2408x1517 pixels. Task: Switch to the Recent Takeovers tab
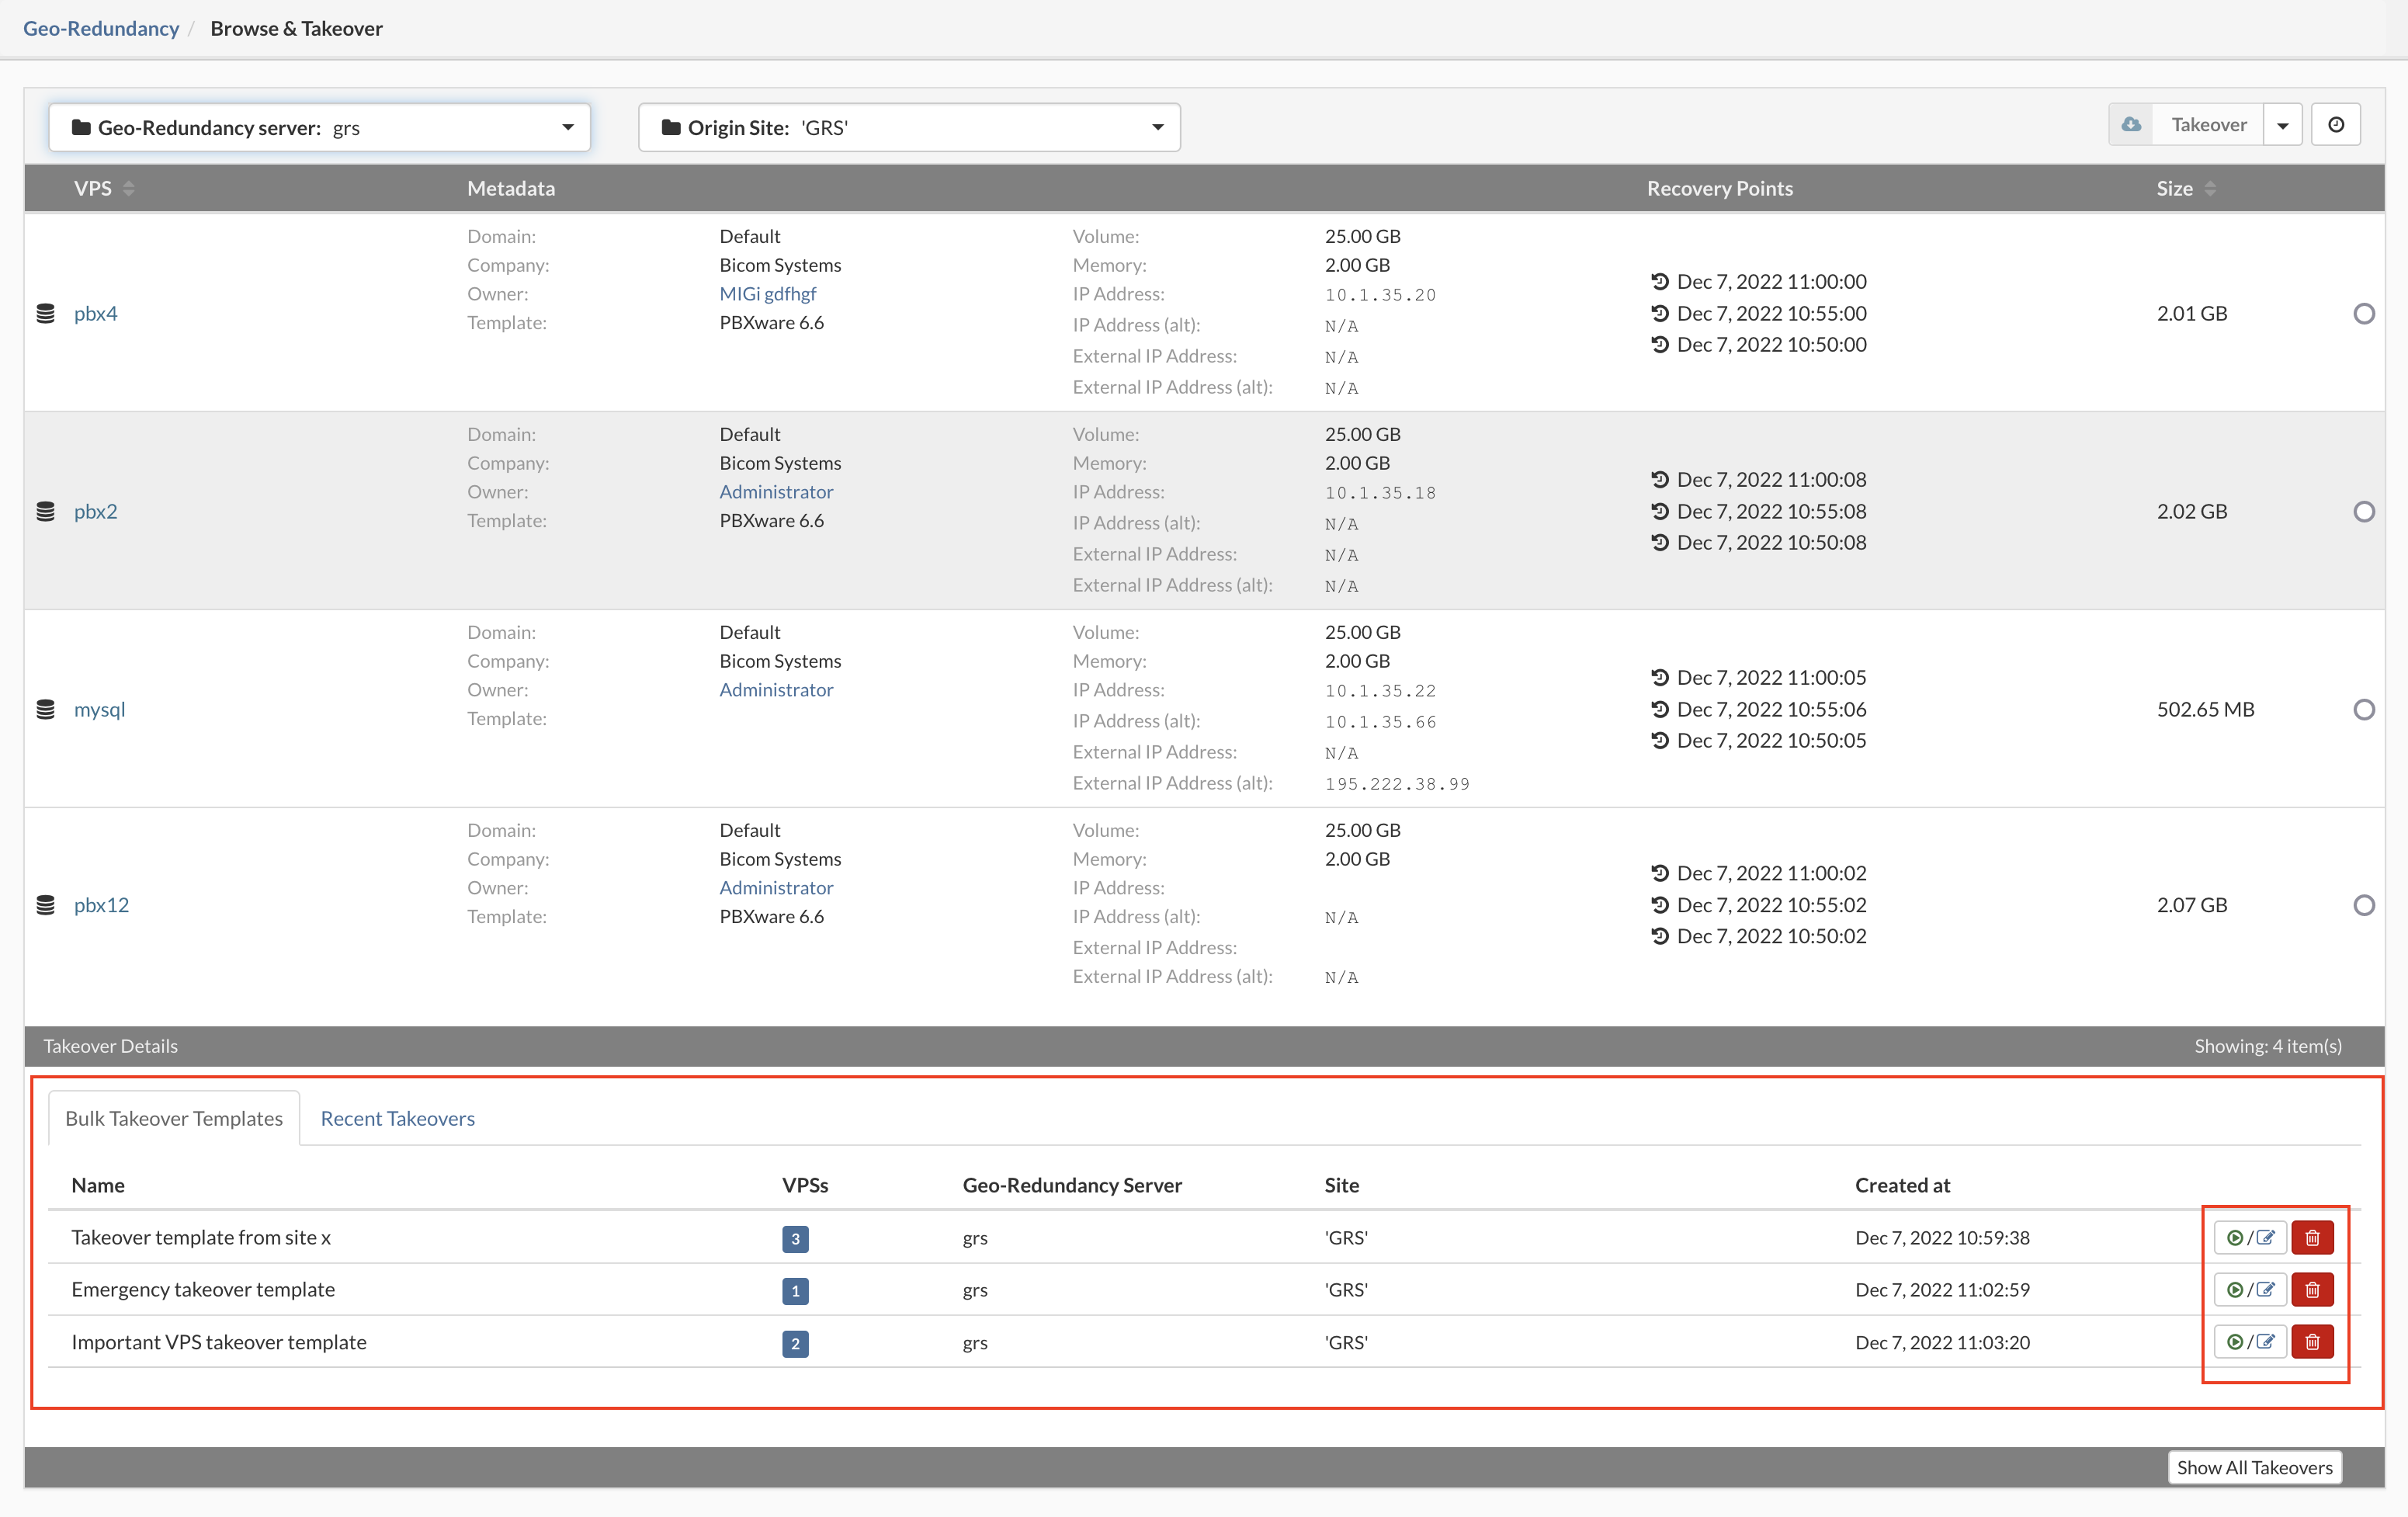(x=397, y=1119)
